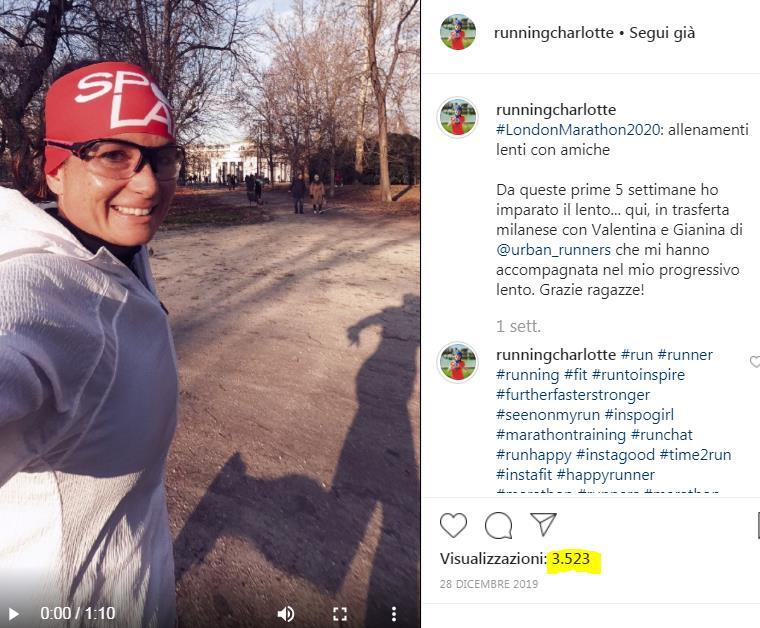This screenshot has width=760, height=628.
Task: Open comments via the speech bubble icon
Action: click(x=499, y=525)
